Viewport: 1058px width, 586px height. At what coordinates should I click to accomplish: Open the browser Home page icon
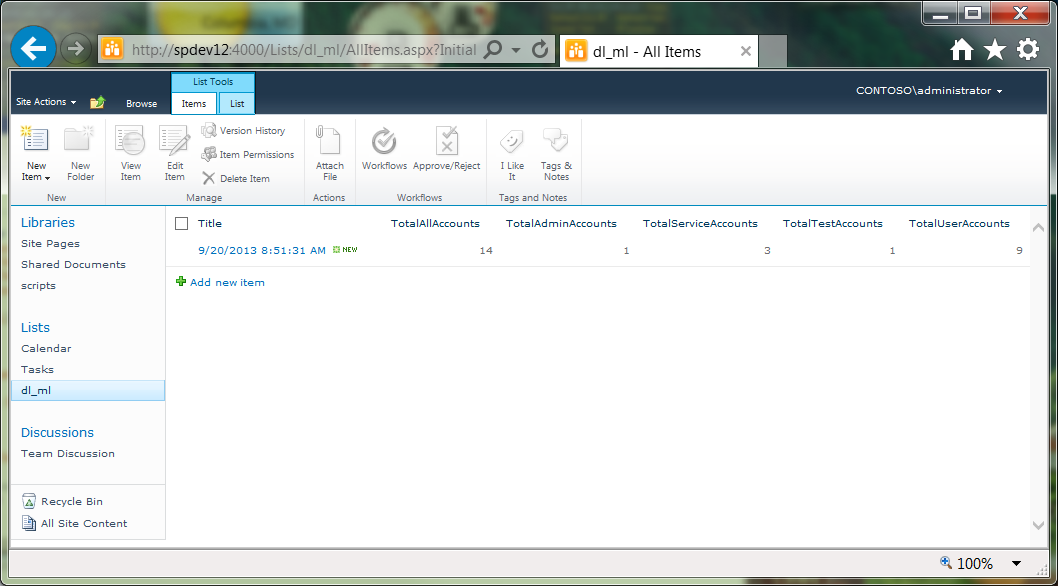[962, 49]
